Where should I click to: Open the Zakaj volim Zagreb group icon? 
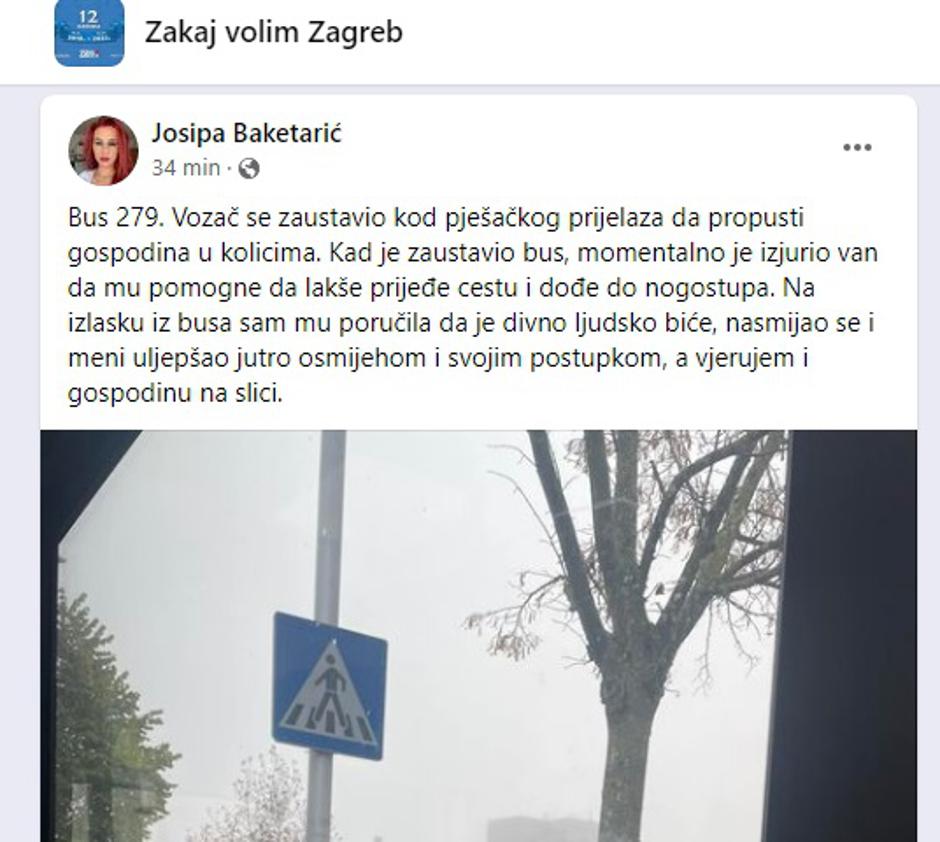(89, 32)
